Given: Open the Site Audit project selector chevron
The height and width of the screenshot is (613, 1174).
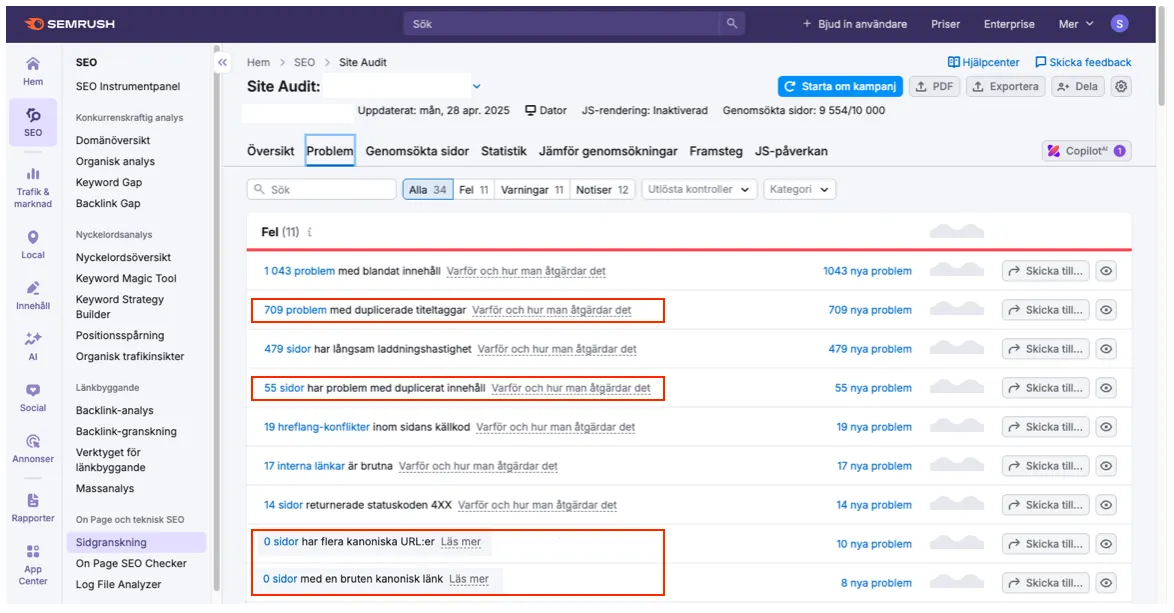Looking at the screenshot, I should tap(476, 86).
